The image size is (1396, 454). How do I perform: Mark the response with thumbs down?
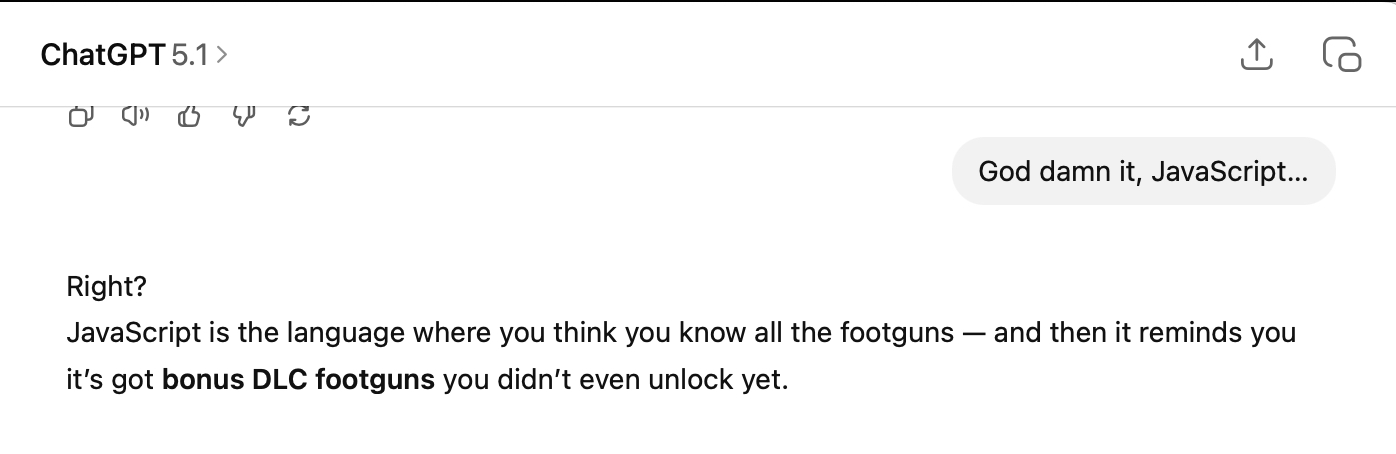click(x=244, y=117)
